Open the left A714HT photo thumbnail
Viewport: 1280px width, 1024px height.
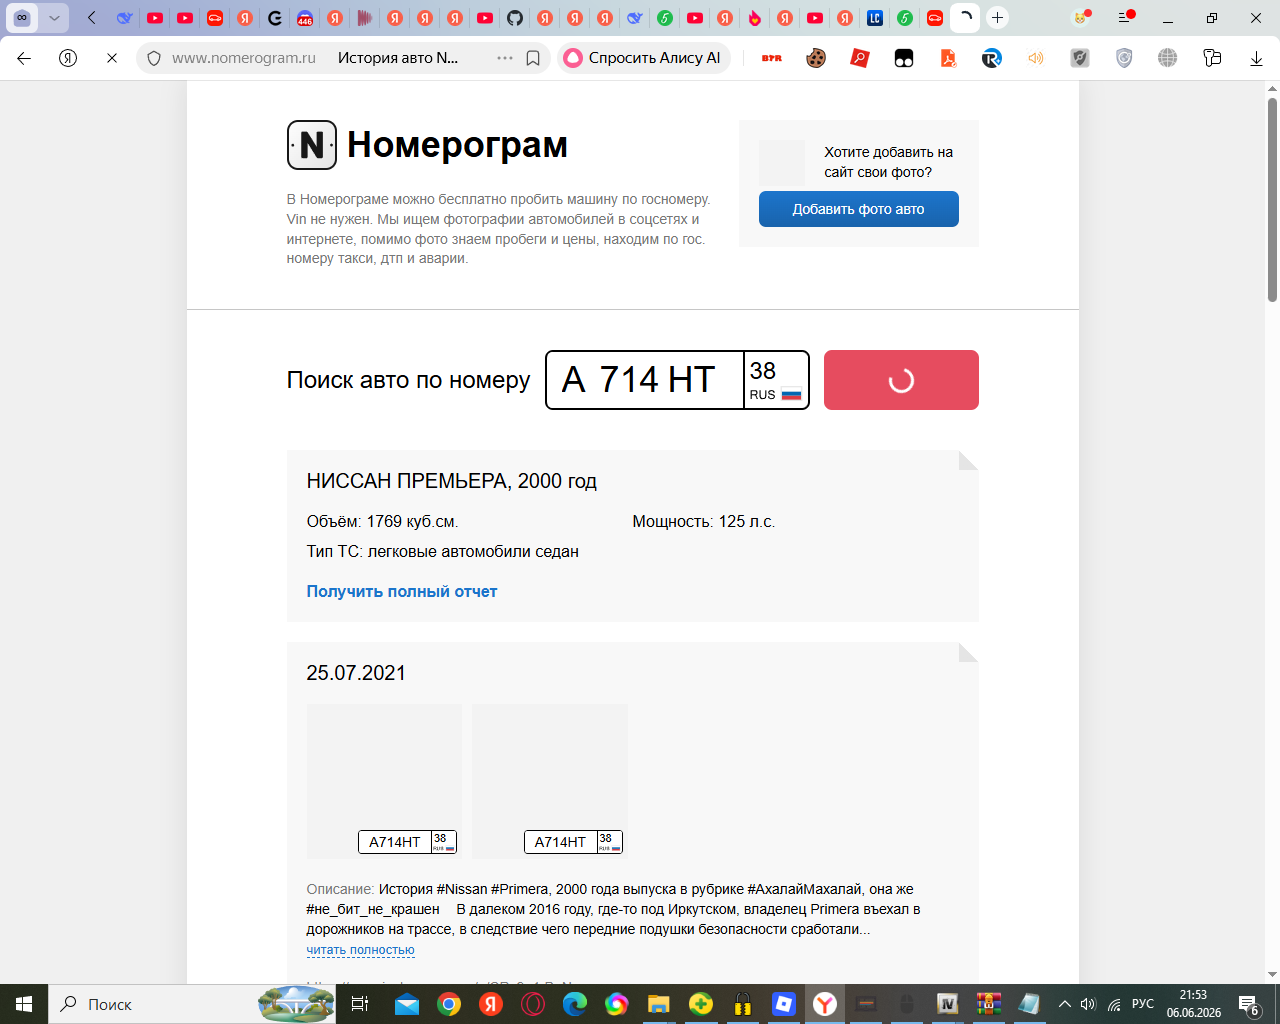coord(384,781)
